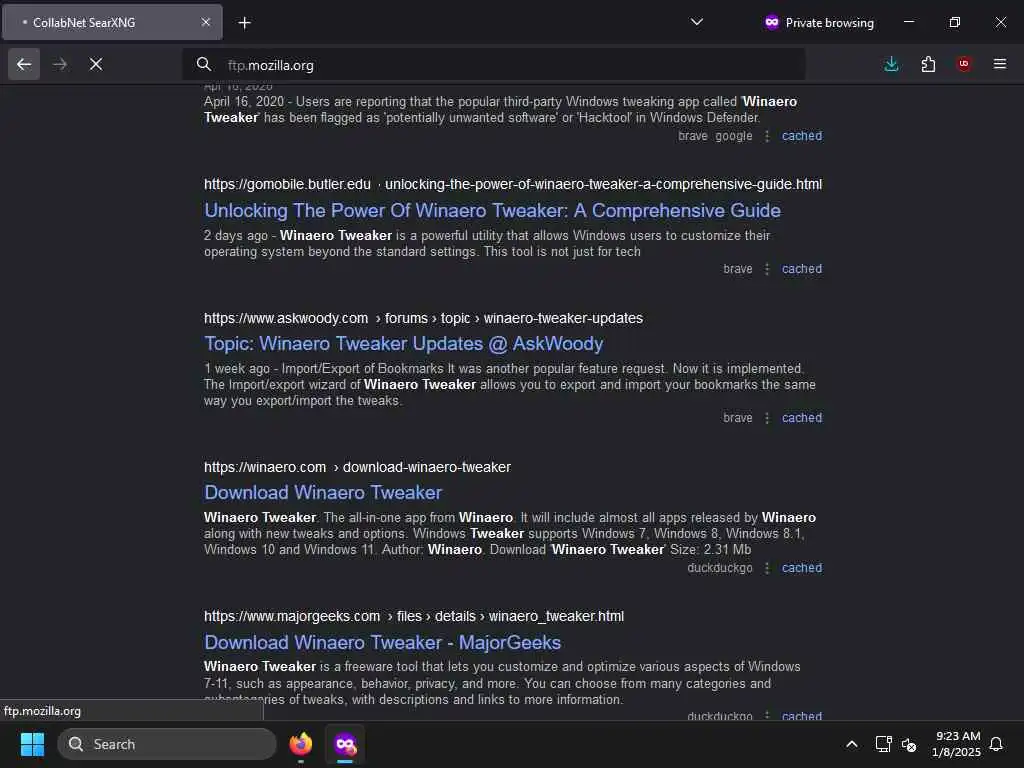Open the uBlock Origin extension icon
1024x768 pixels.
pos(964,64)
